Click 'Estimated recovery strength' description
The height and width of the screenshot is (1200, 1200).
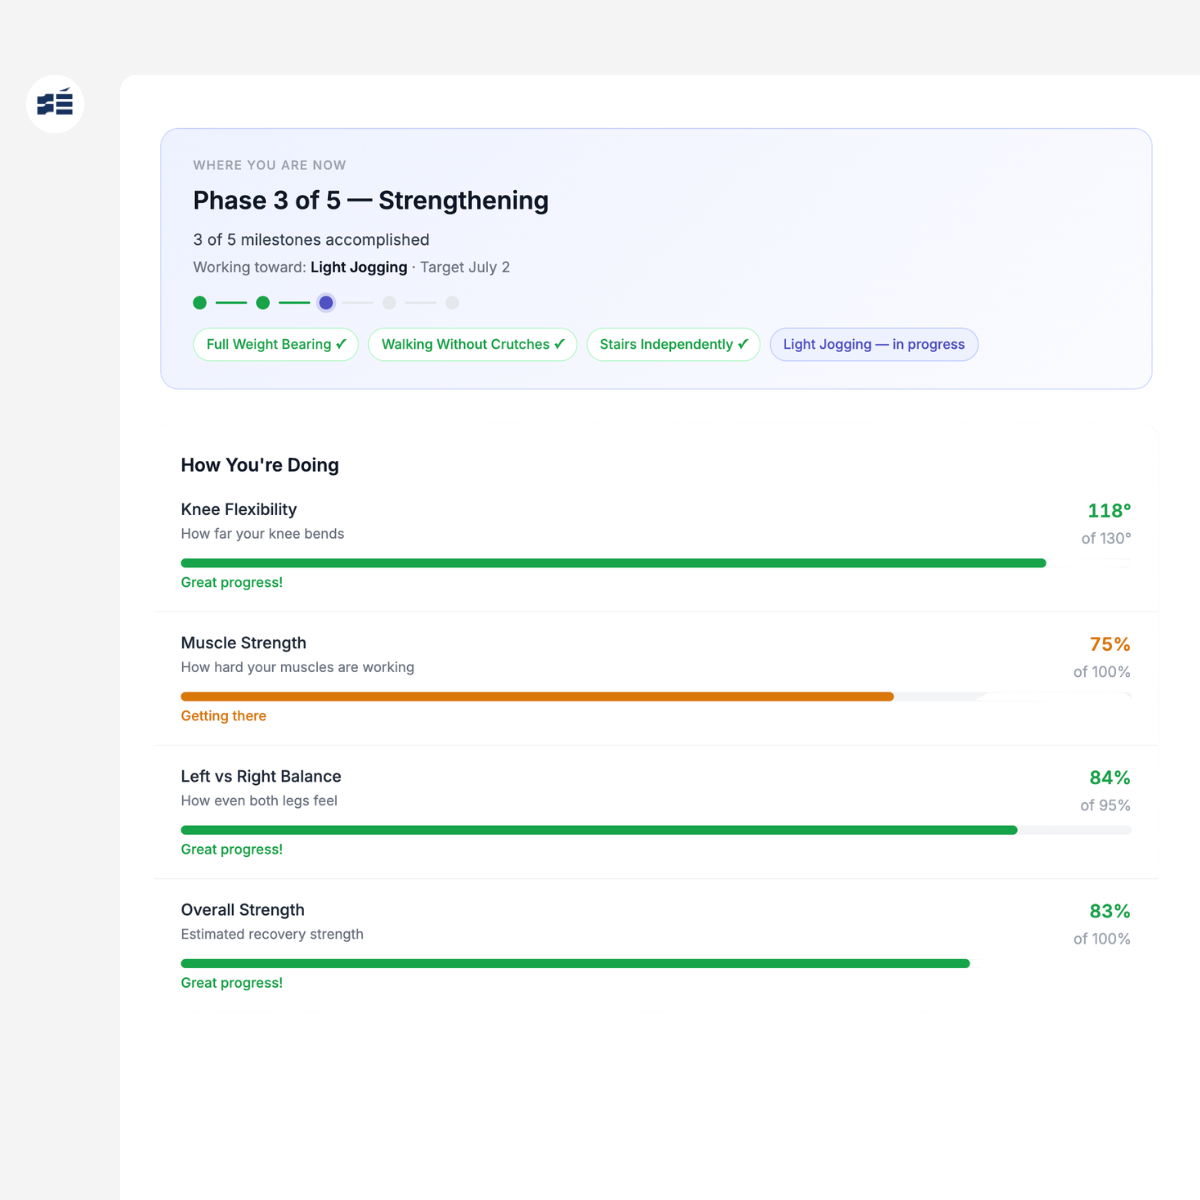point(272,934)
